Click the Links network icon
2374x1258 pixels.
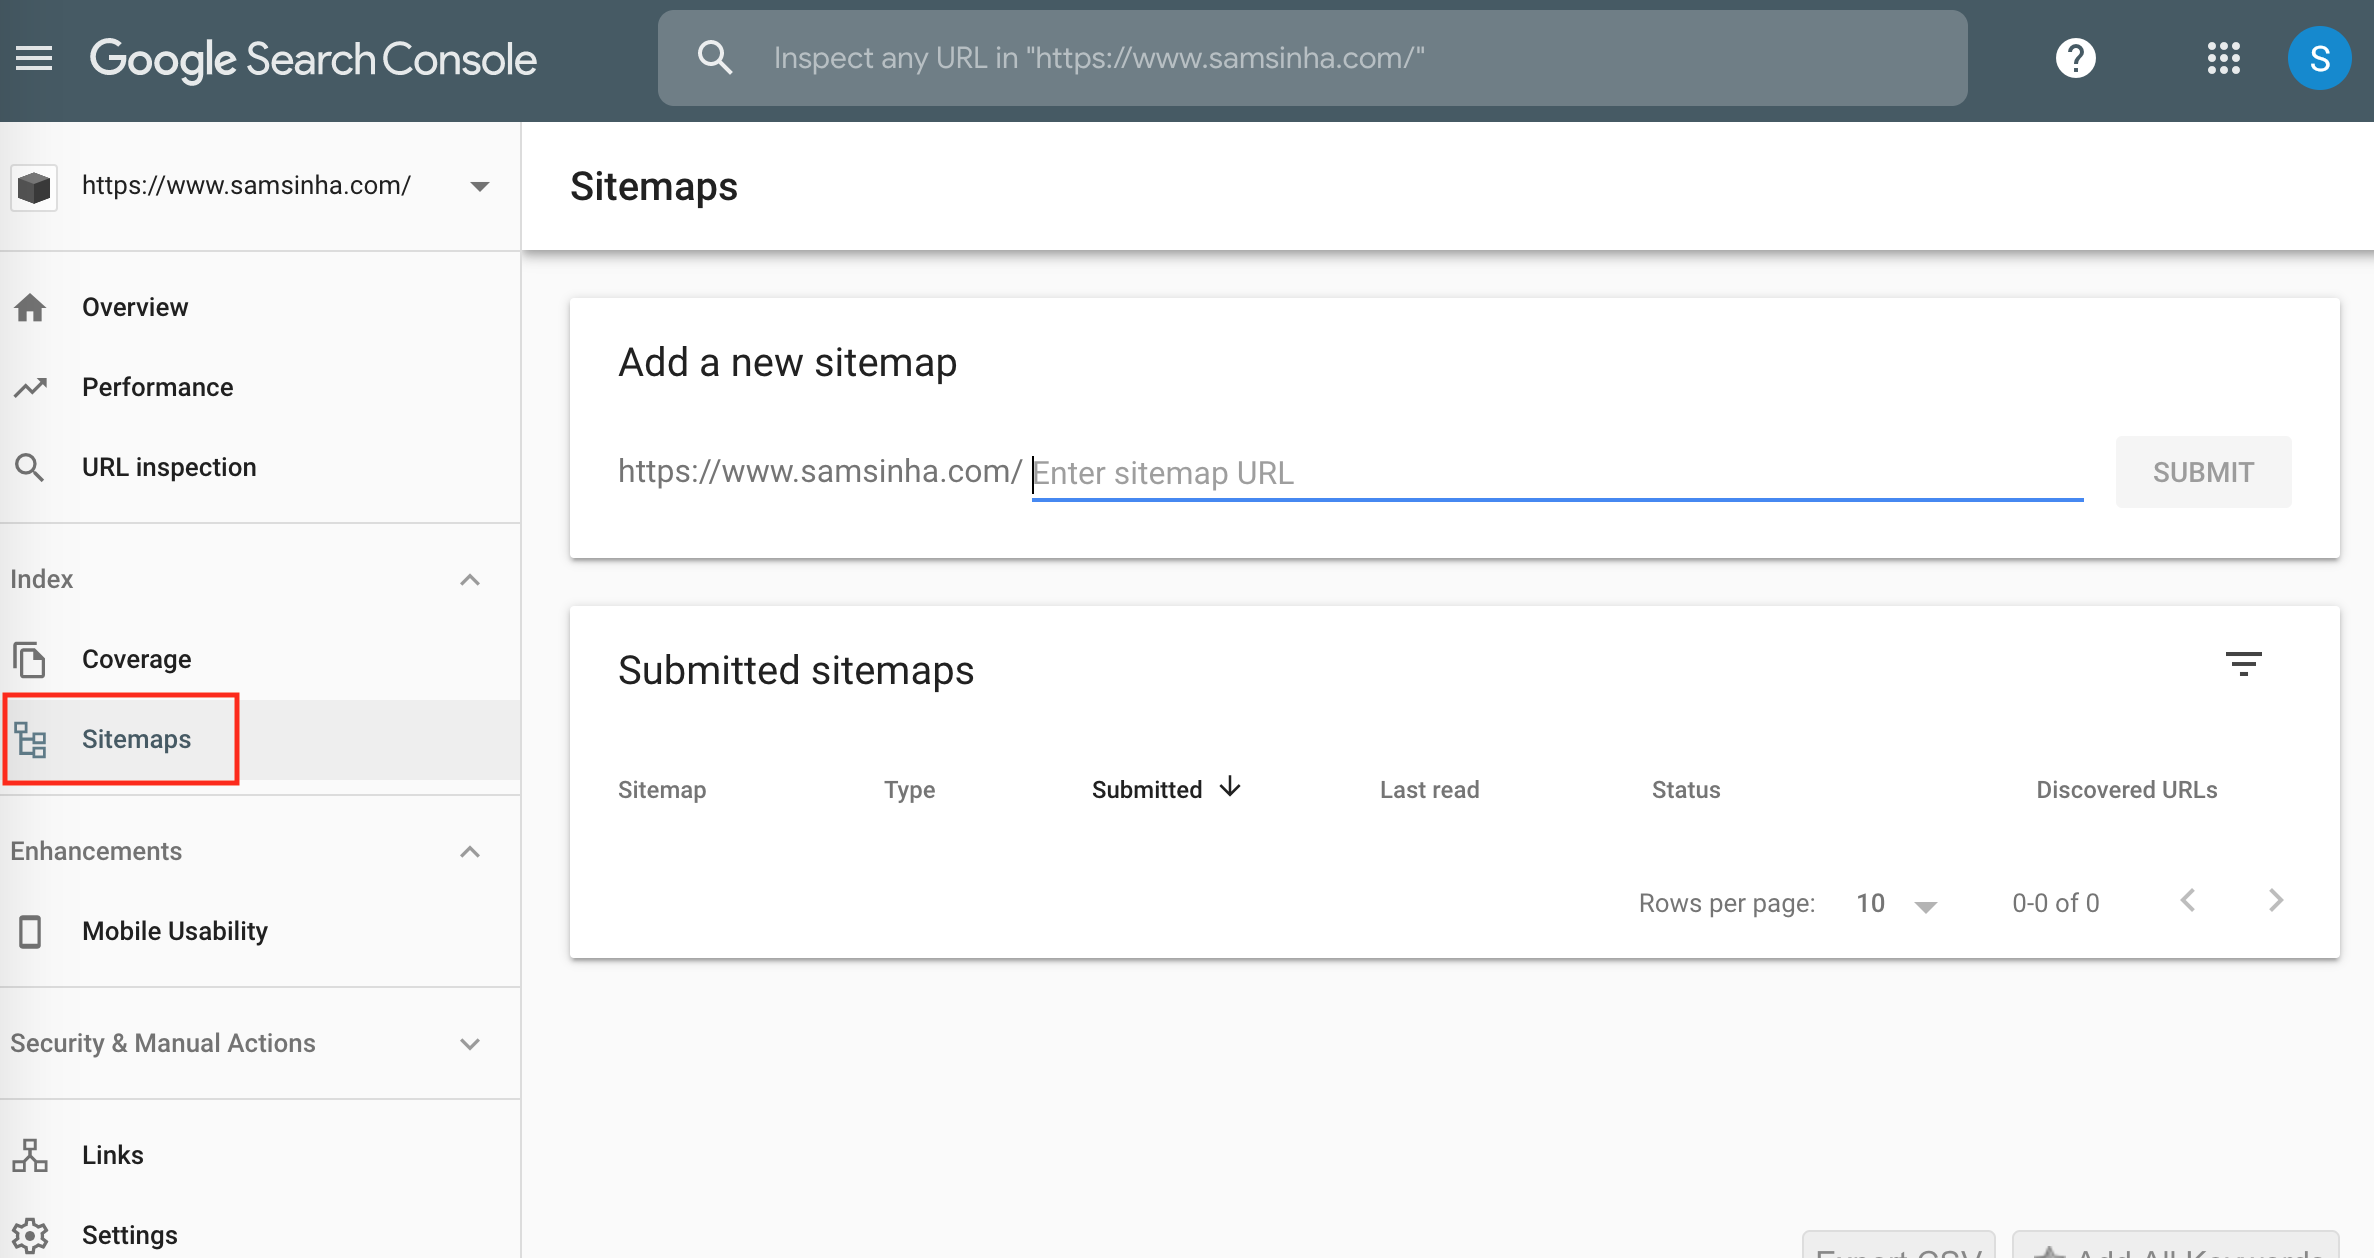pyautogui.click(x=30, y=1155)
